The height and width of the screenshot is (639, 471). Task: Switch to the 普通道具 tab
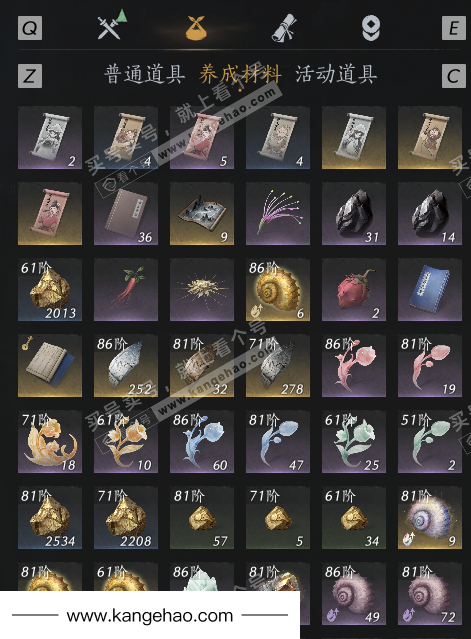point(145,74)
